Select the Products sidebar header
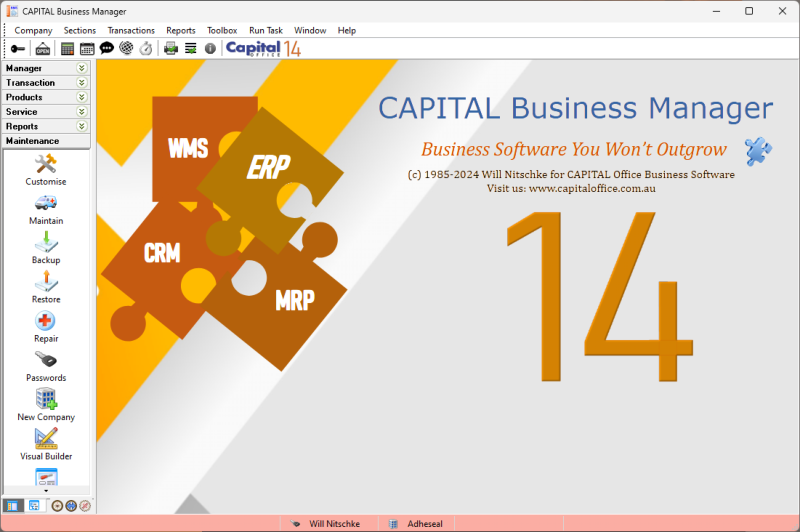800x532 pixels. pyautogui.click(x=46, y=97)
